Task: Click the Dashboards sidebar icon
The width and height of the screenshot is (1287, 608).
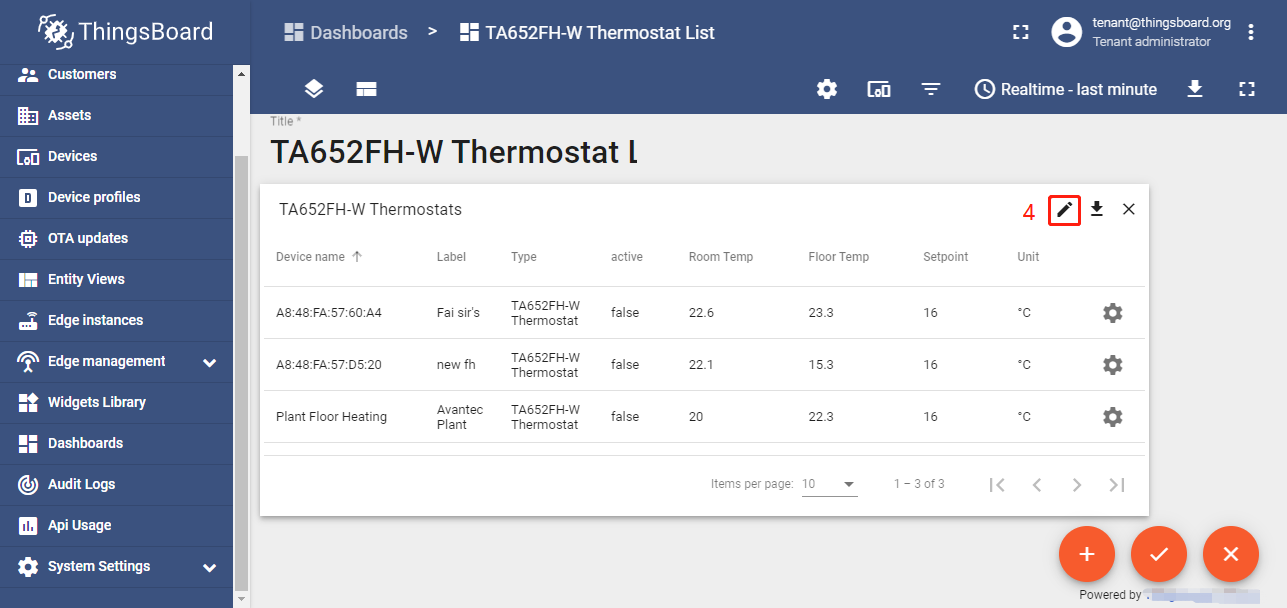Action: coord(28,444)
